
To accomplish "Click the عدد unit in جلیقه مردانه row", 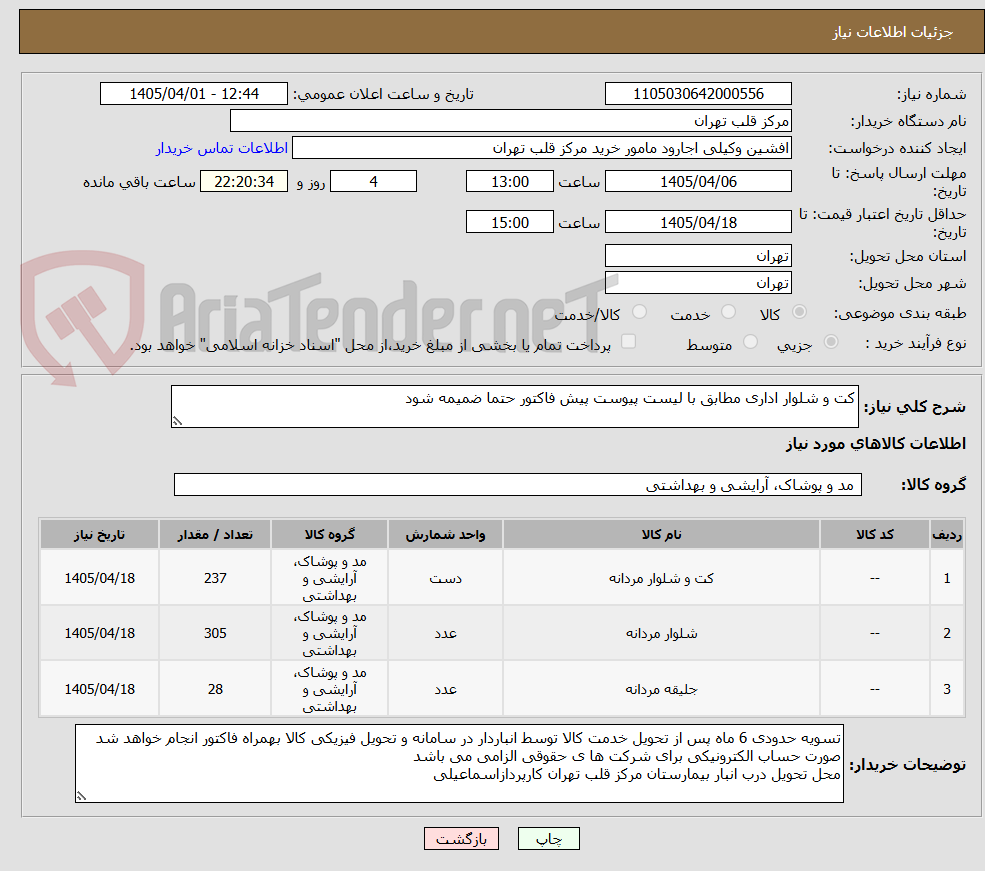I will 445,690.
